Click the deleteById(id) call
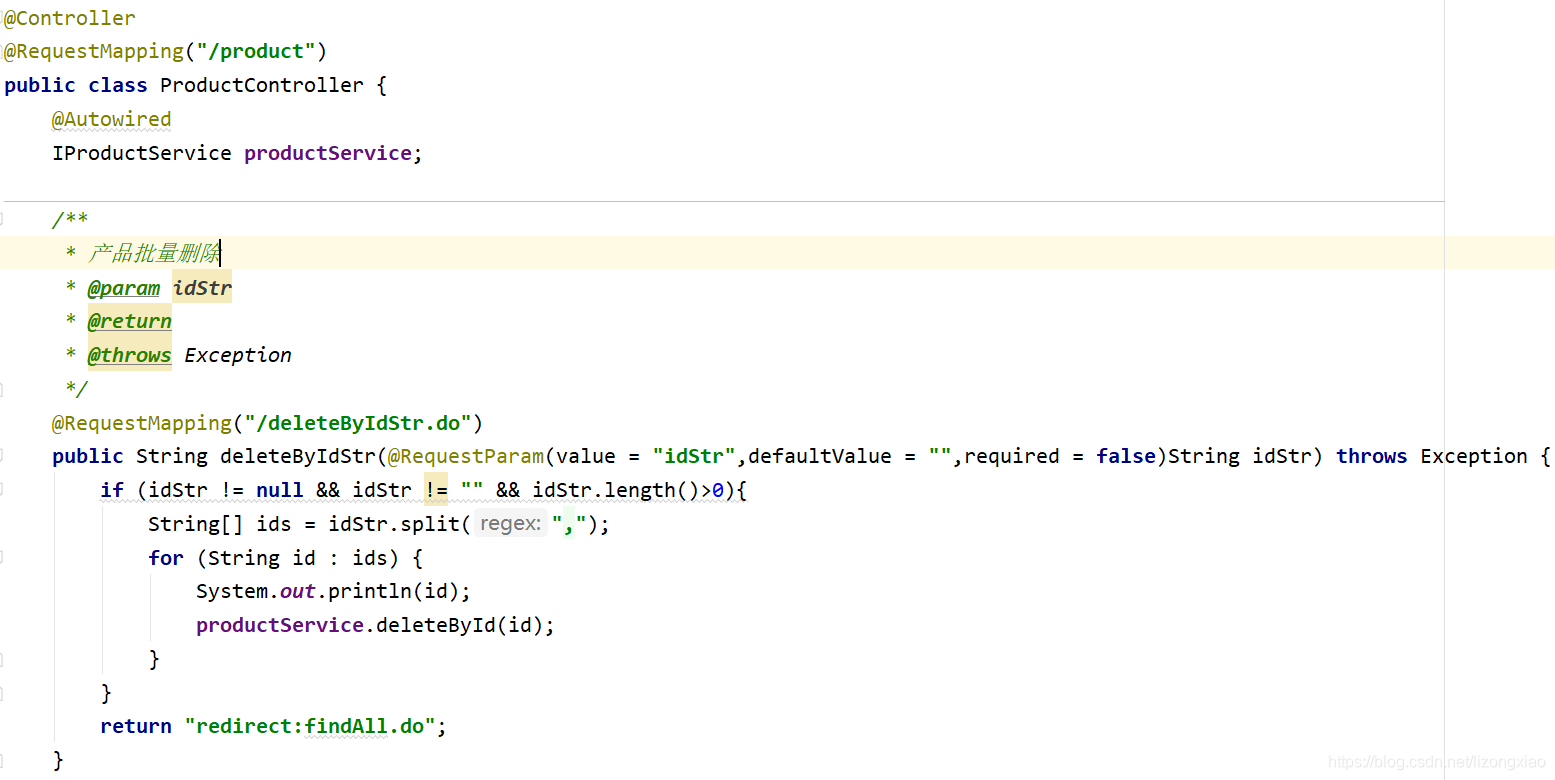 (460, 625)
